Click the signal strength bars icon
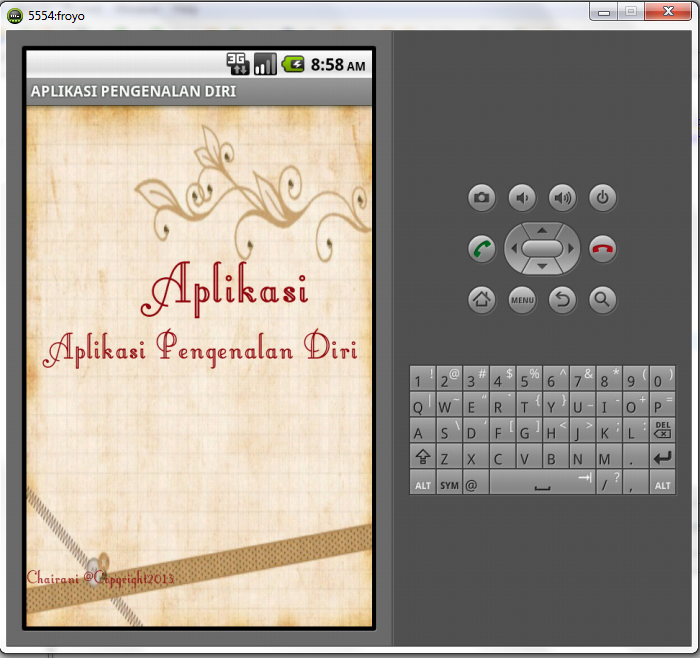The height and width of the screenshot is (658, 700). pyautogui.click(x=265, y=64)
